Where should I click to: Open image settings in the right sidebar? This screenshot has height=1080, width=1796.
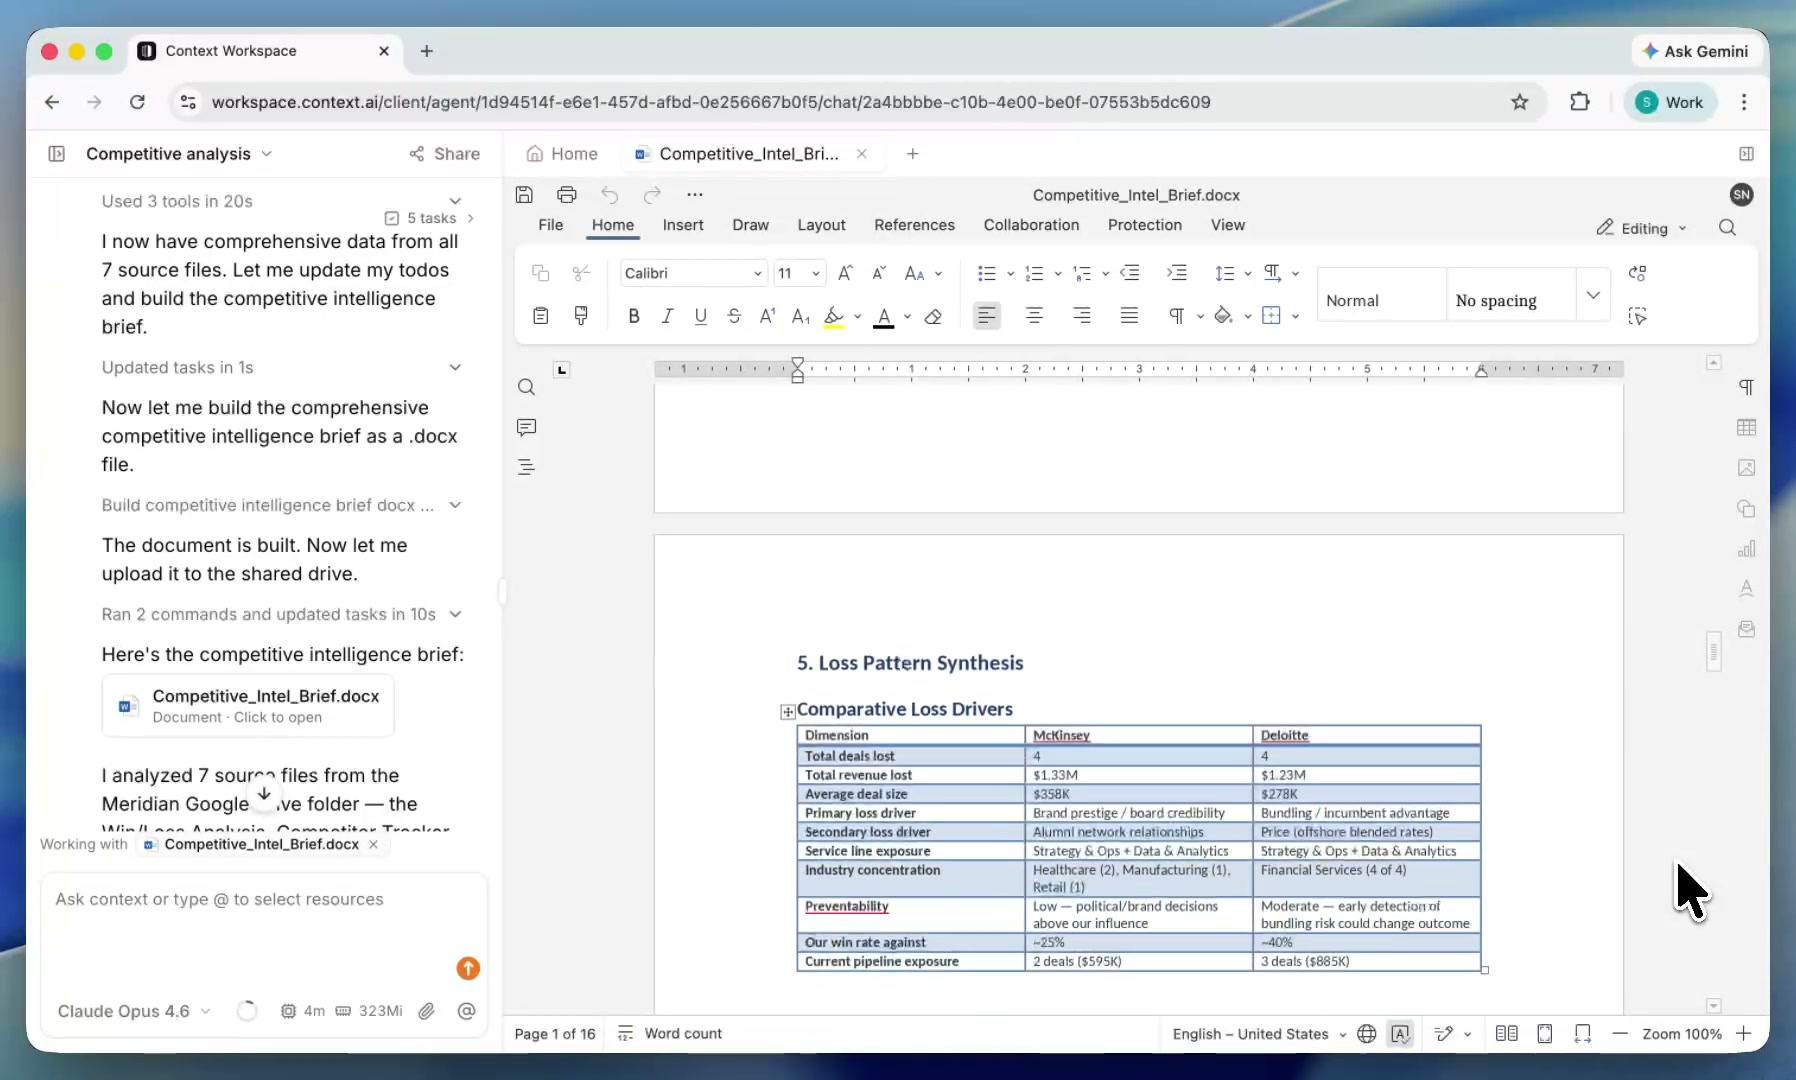coord(1746,468)
